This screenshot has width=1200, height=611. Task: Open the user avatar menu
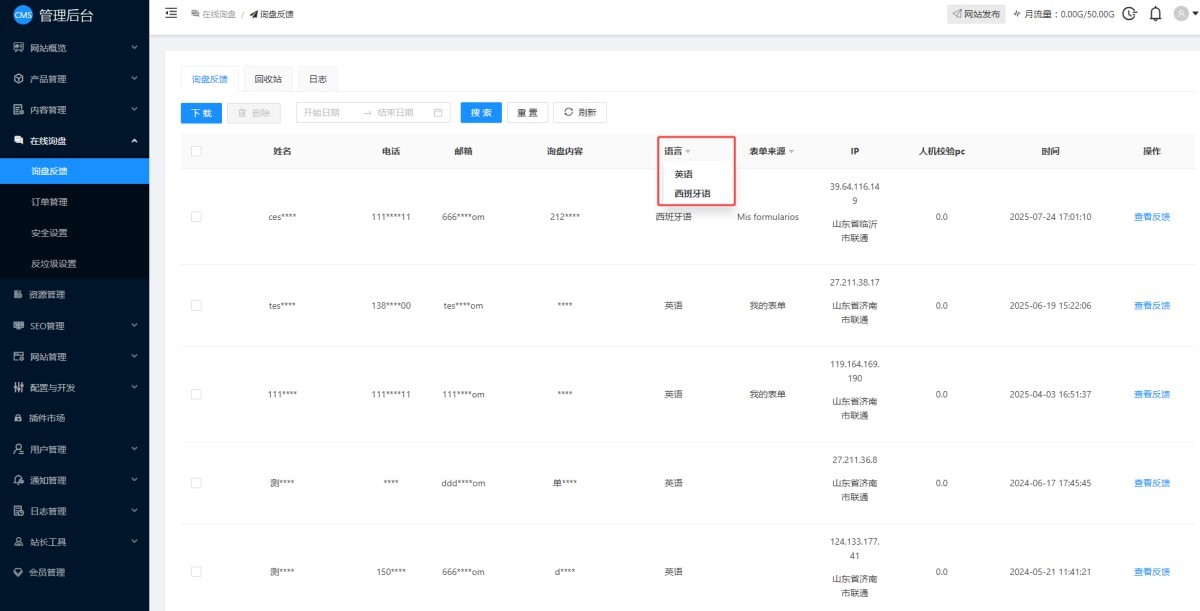(1184, 14)
